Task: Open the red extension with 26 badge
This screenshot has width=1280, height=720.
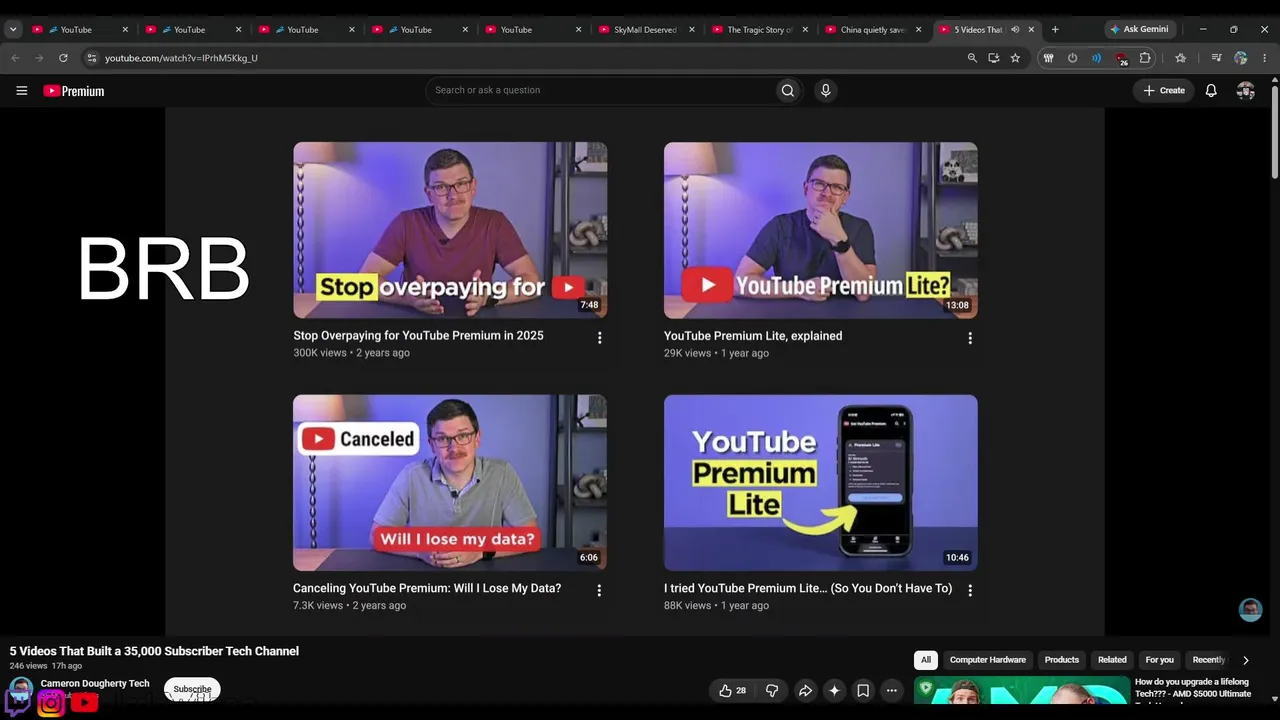Action: click(x=1121, y=59)
